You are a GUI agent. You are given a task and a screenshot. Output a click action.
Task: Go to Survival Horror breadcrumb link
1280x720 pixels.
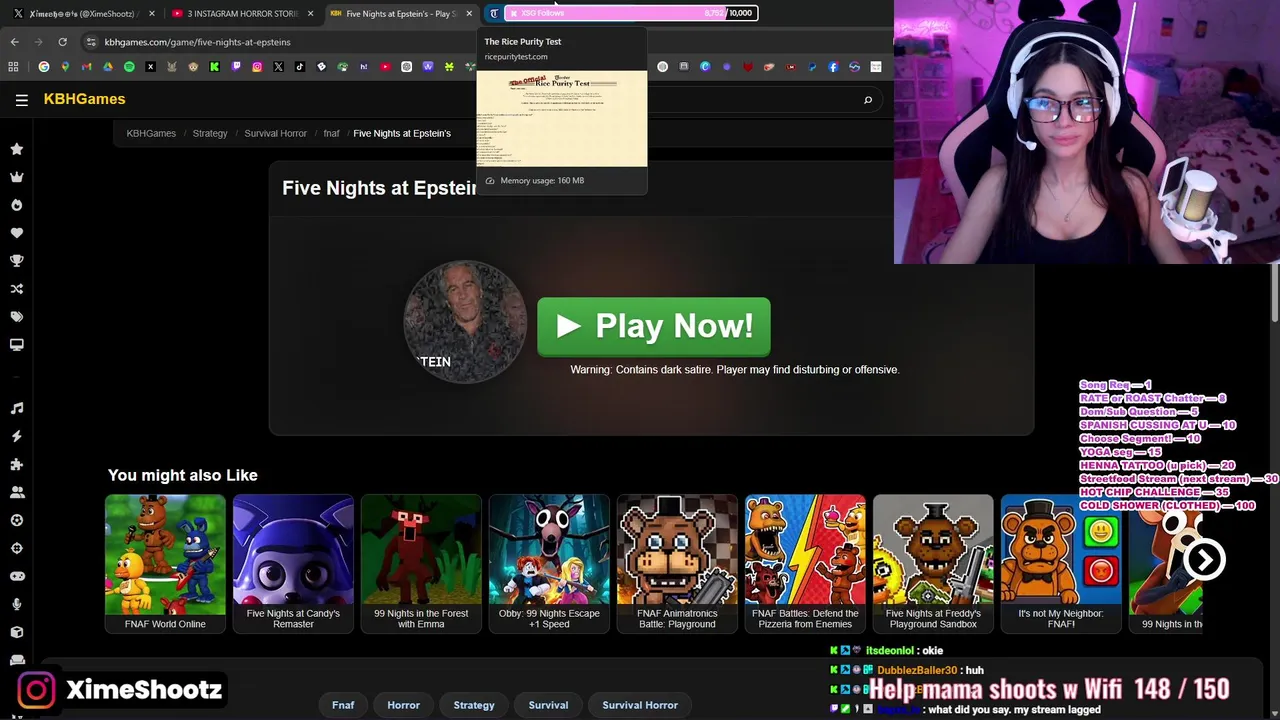(275, 133)
